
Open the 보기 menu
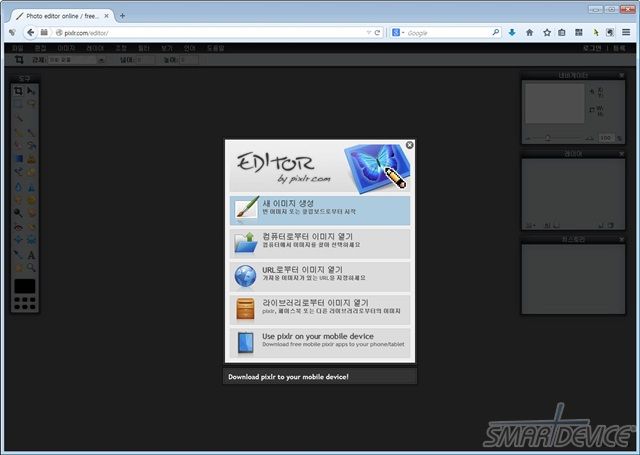click(x=167, y=48)
